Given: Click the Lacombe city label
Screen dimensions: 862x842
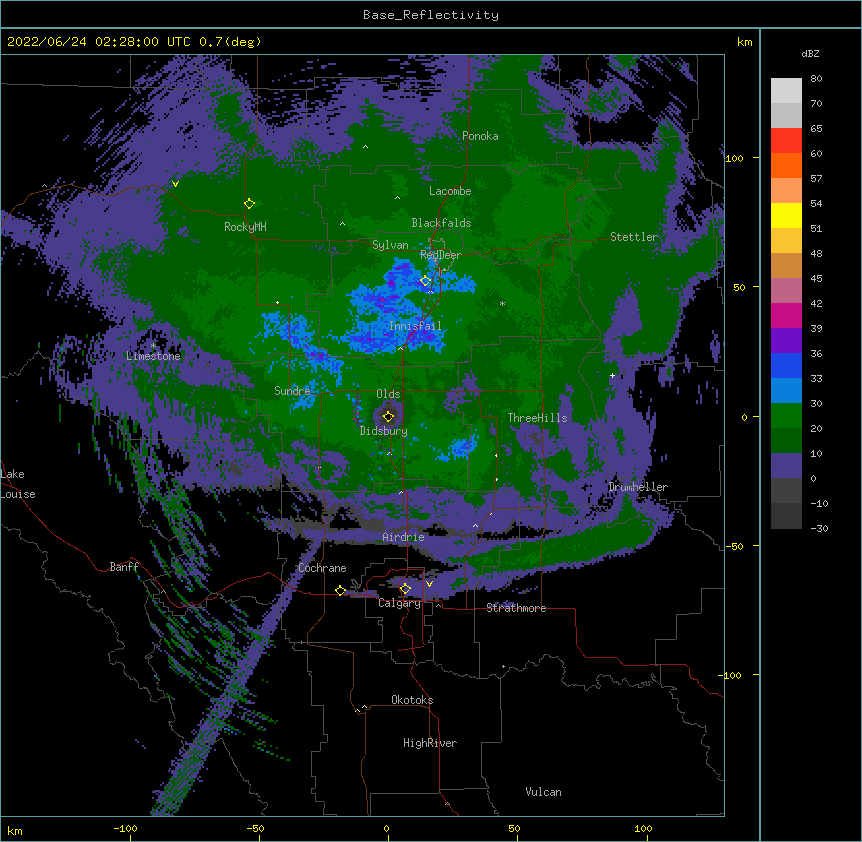Looking at the screenshot, I should (450, 191).
